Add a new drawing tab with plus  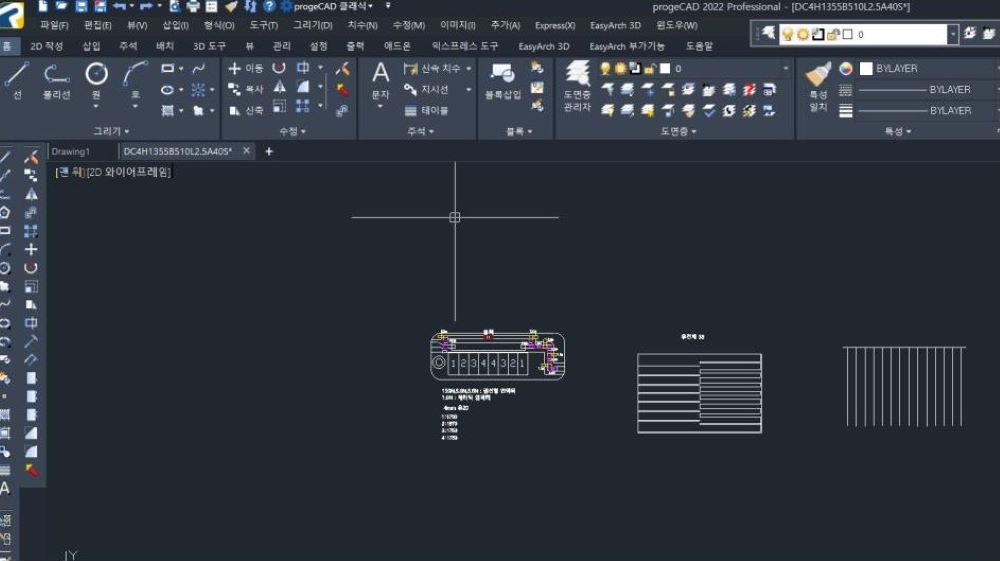pos(268,151)
